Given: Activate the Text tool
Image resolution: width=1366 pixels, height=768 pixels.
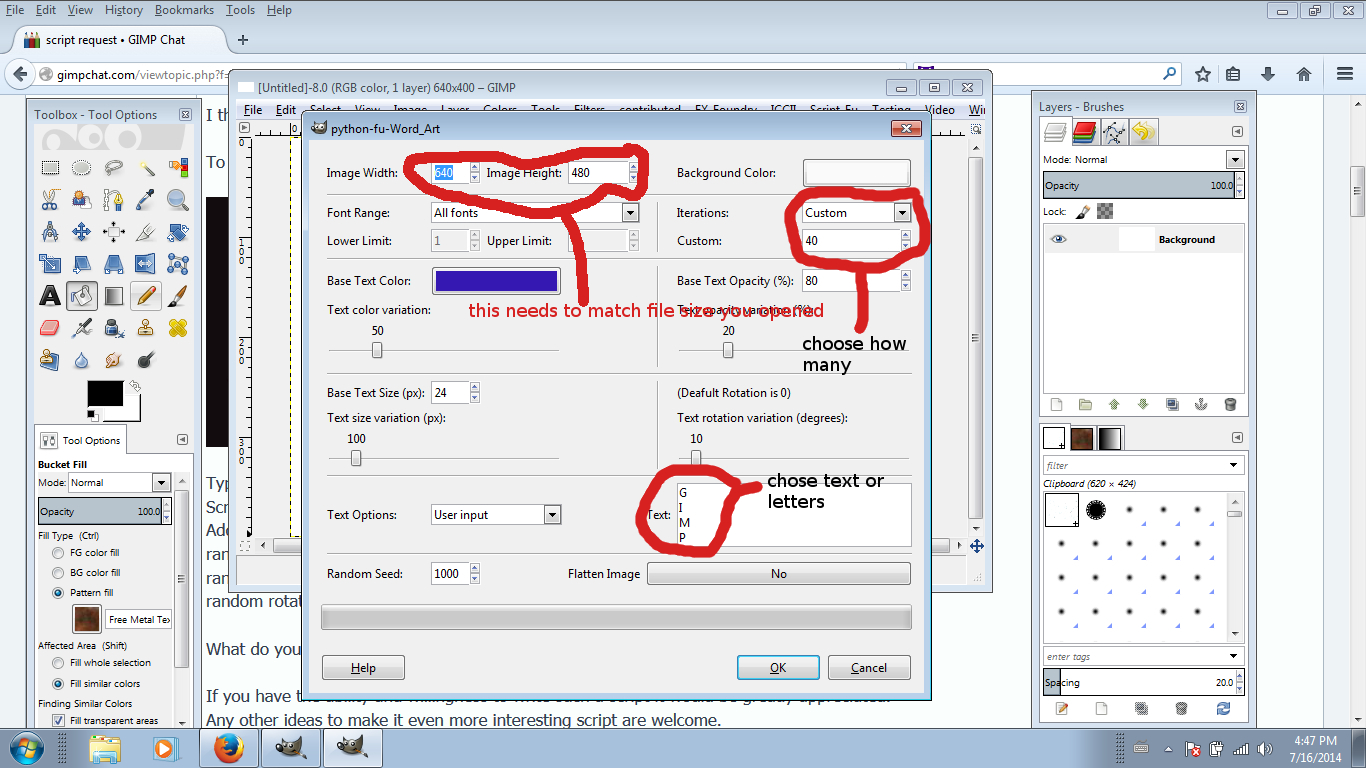Looking at the screenshot, I should [50, 295].
